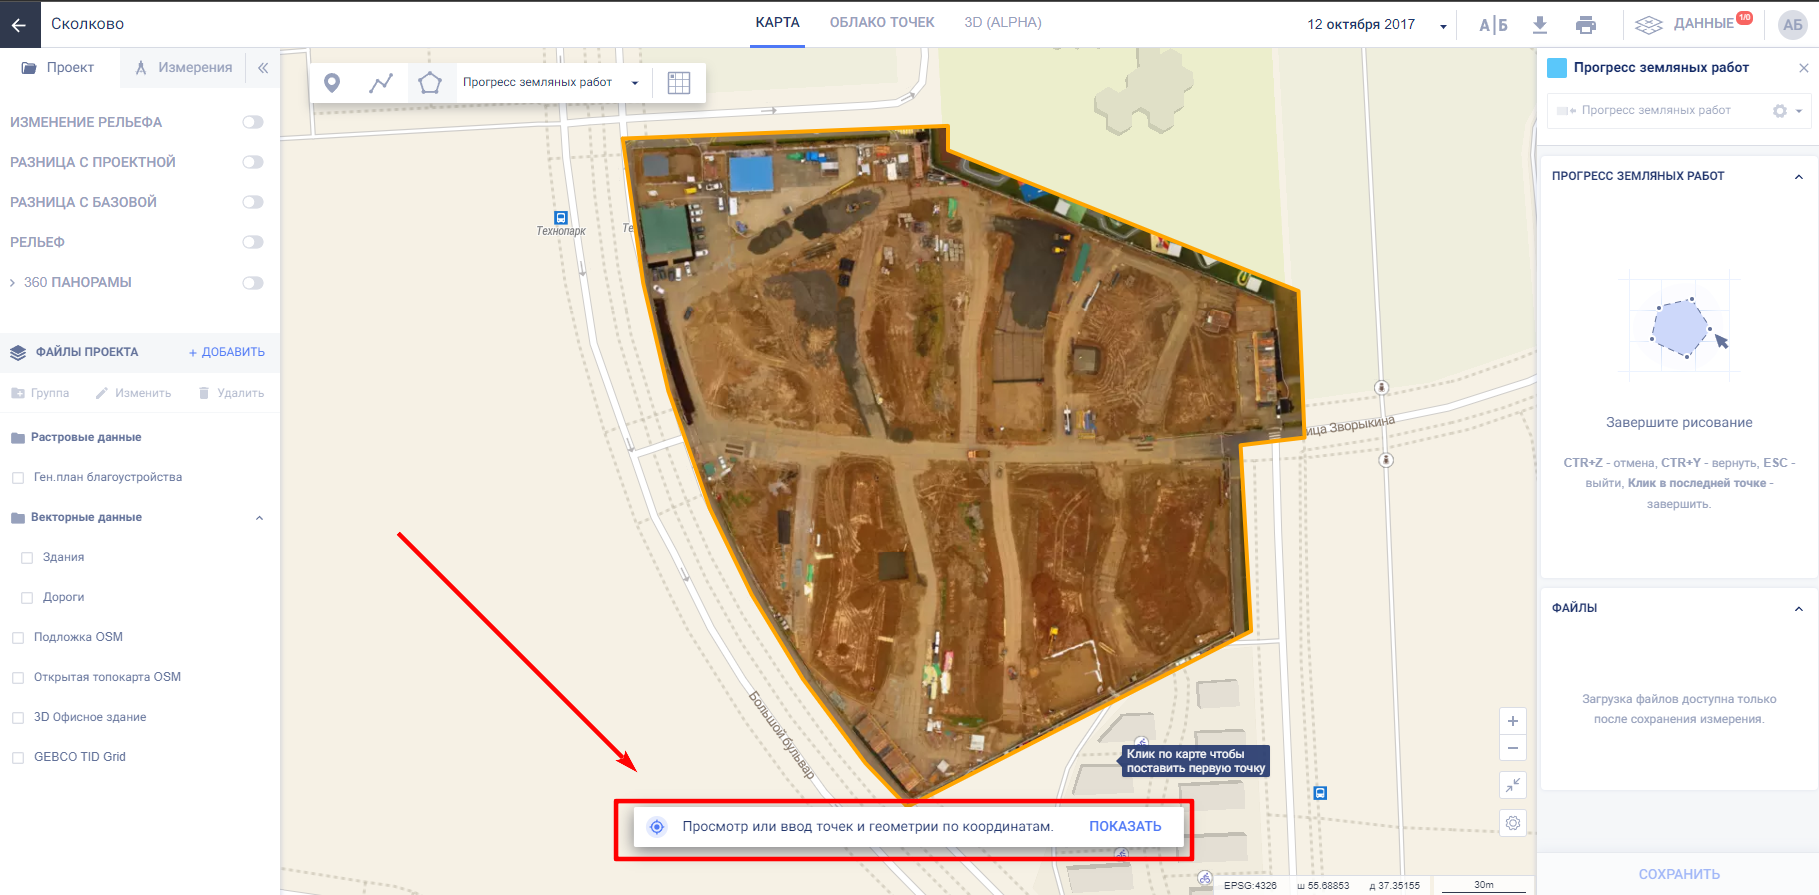Open the measurements table grid icon

(679, 83)
